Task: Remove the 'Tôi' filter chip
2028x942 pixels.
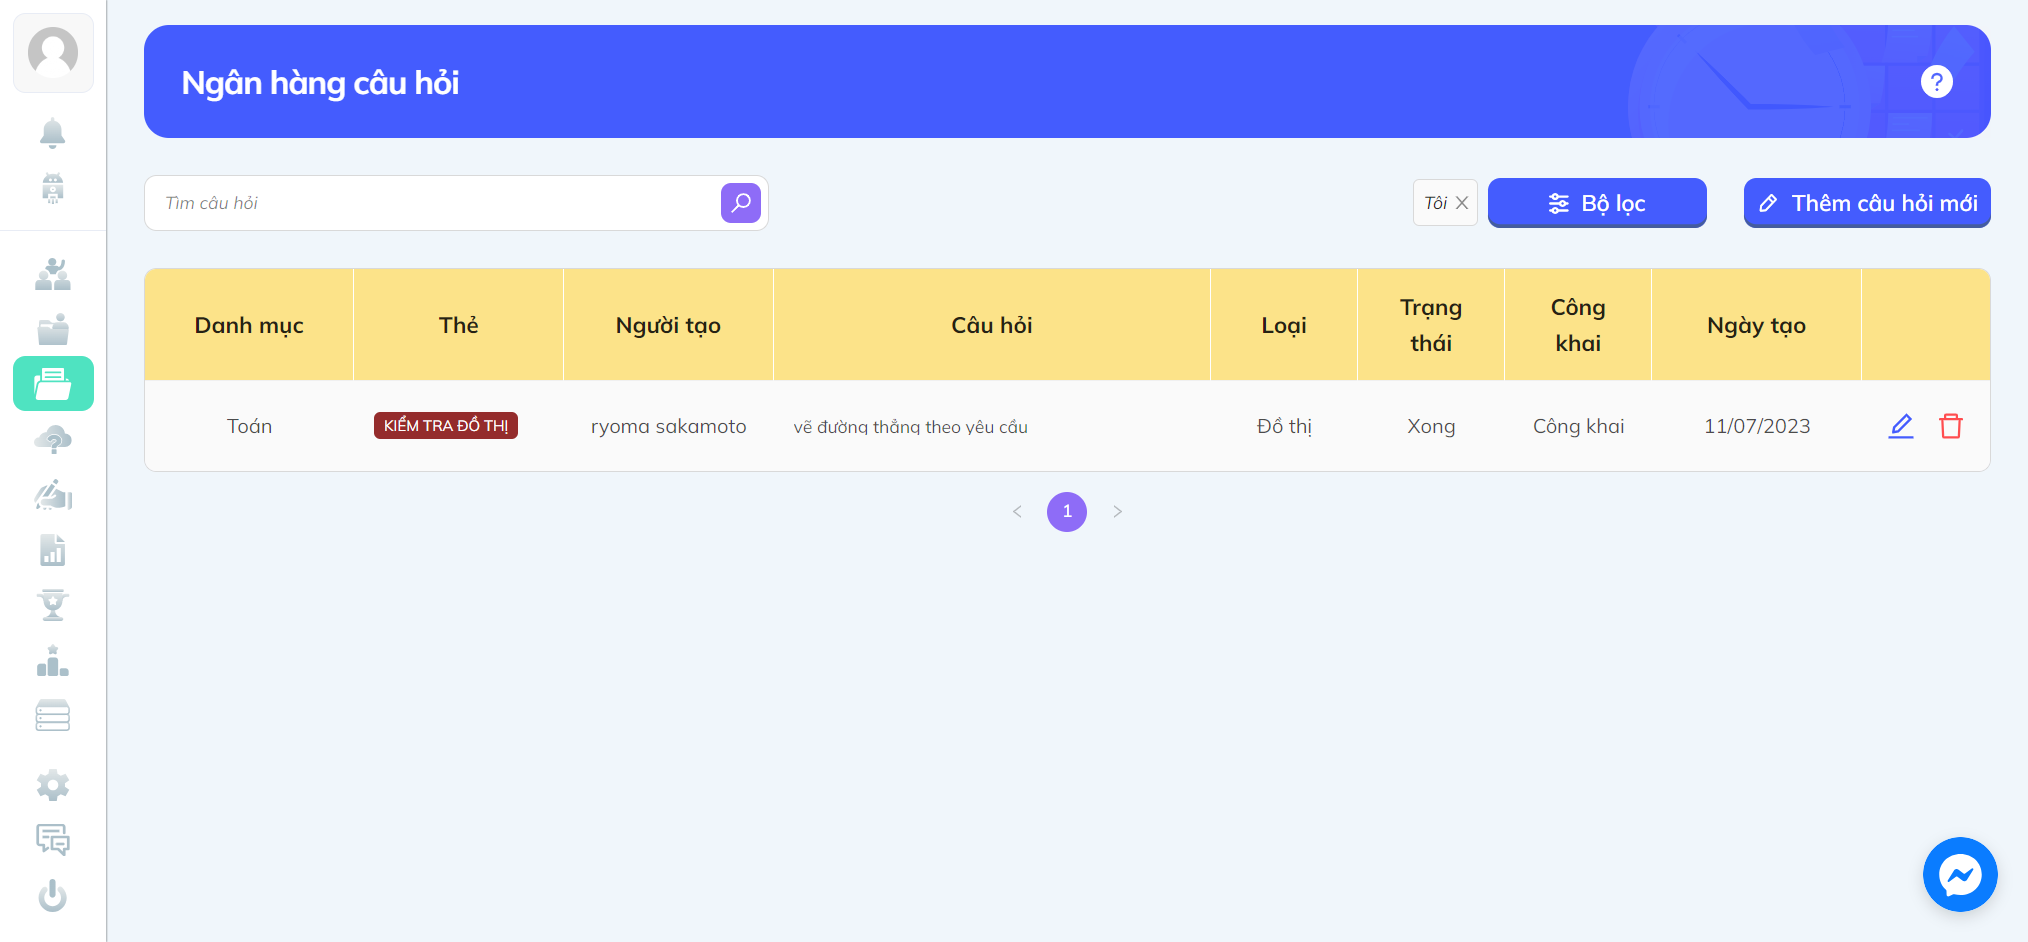Action: (1462, 203)
